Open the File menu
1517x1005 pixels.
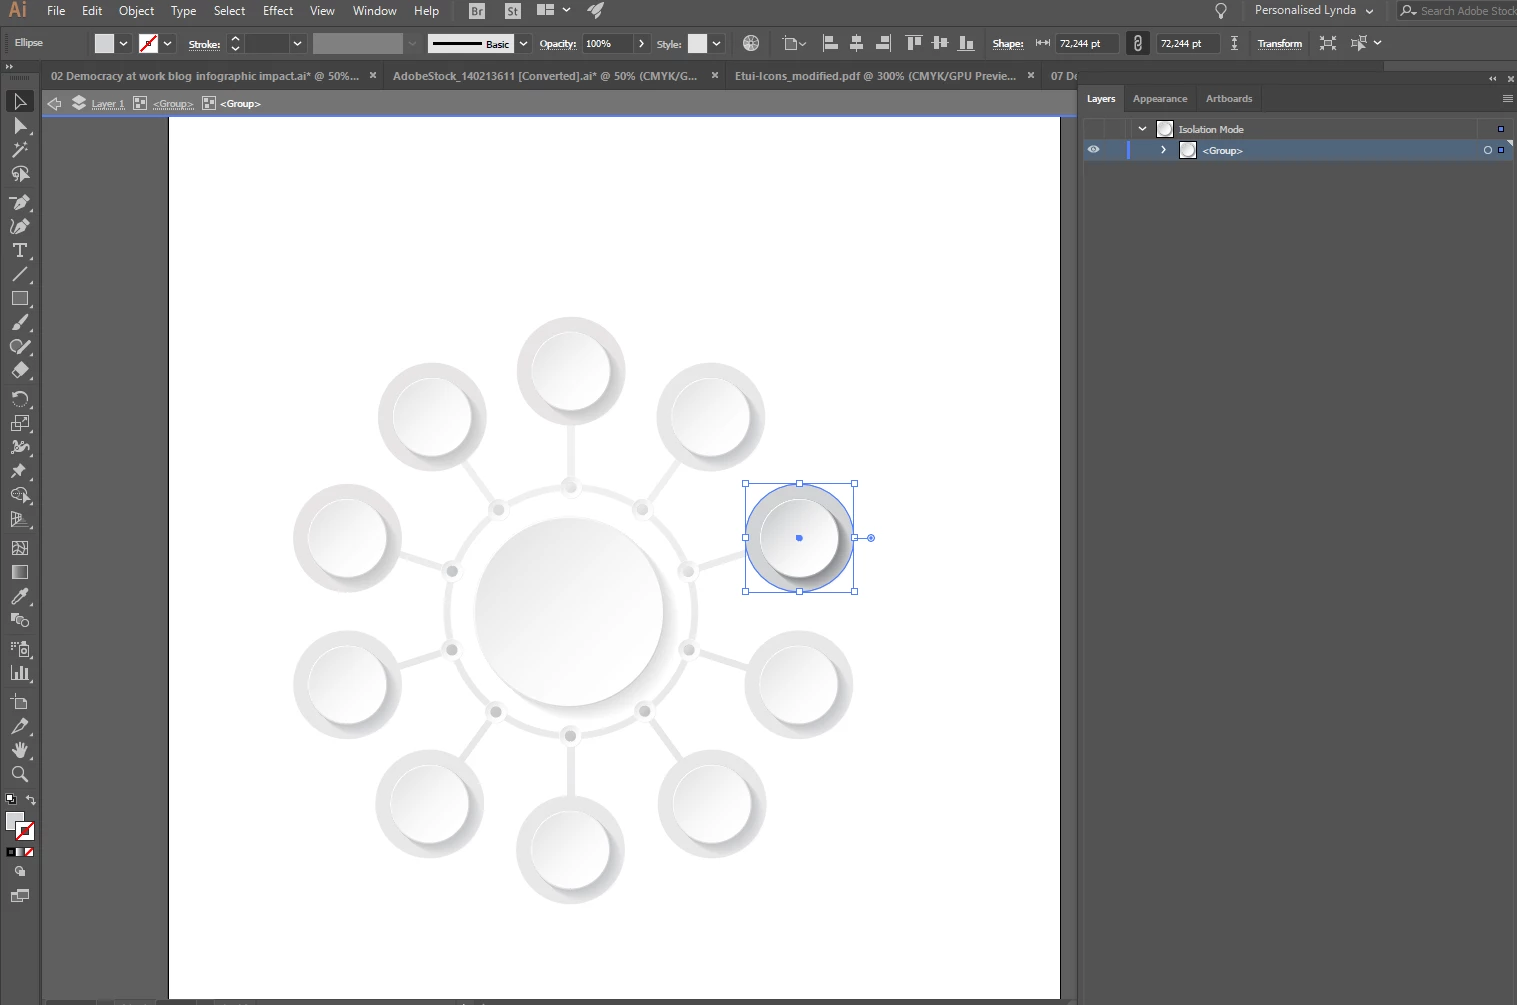click(56, 10)
